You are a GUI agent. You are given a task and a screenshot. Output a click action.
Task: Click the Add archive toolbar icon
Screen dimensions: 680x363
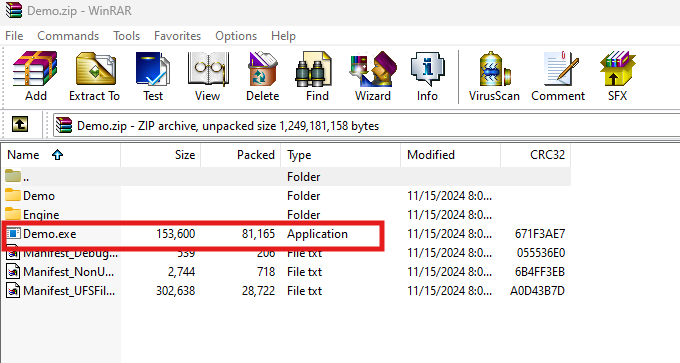(x=35, y=76)
